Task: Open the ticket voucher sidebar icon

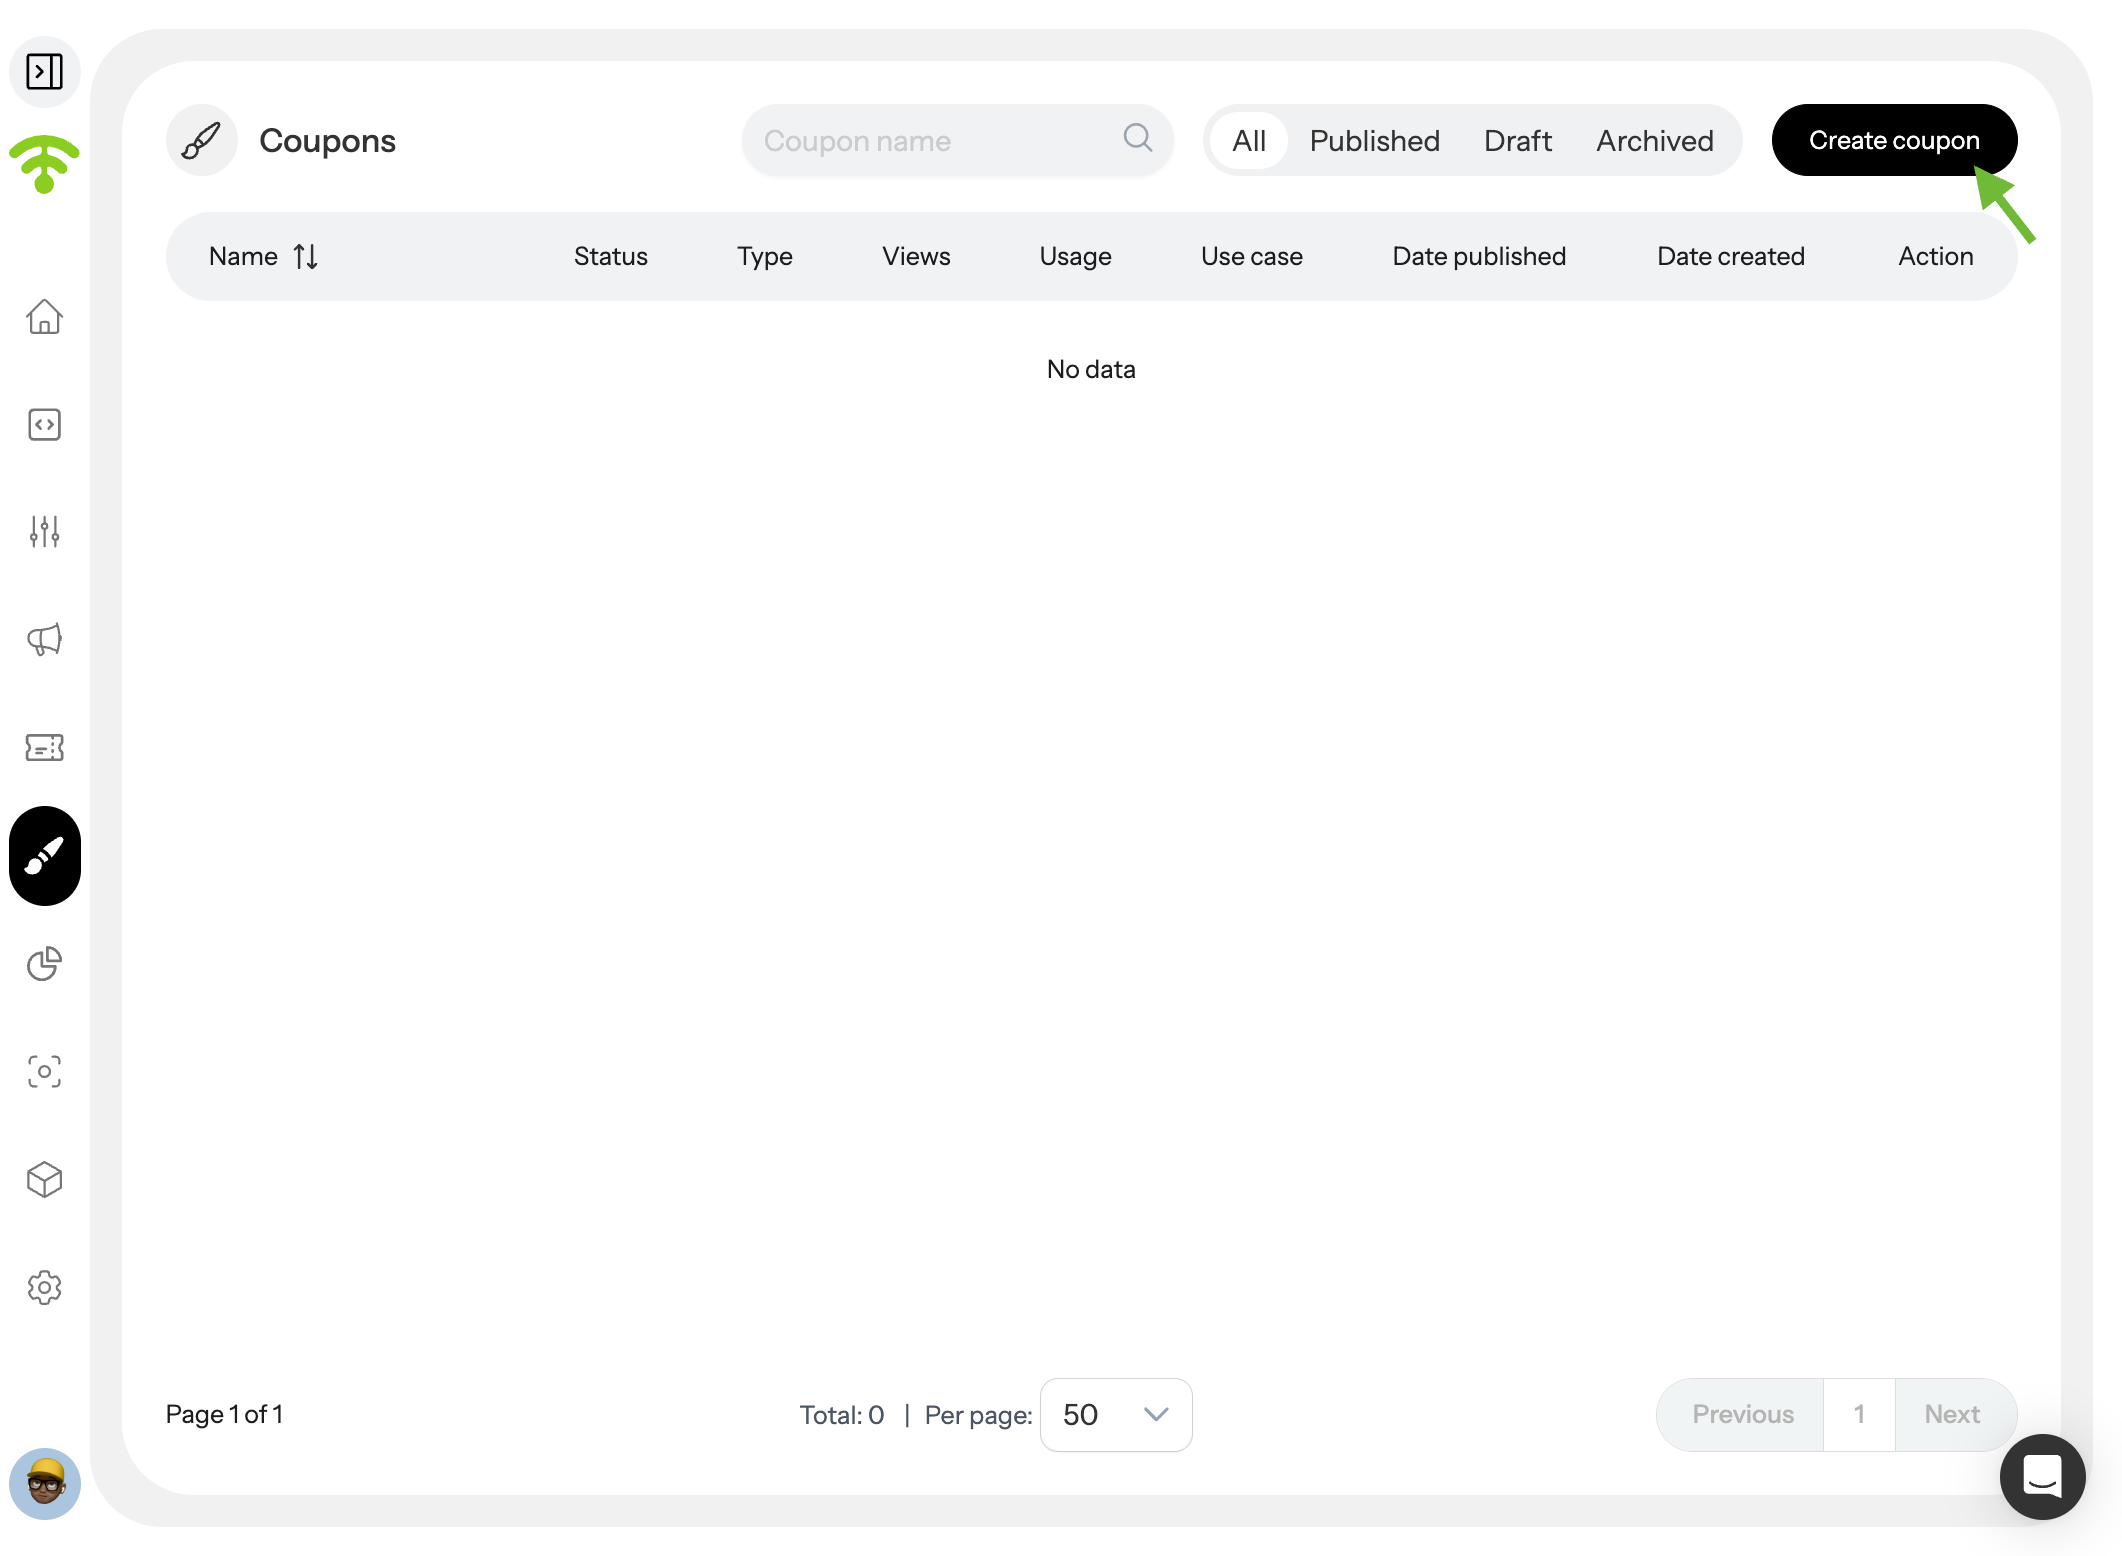Action: 44,747
